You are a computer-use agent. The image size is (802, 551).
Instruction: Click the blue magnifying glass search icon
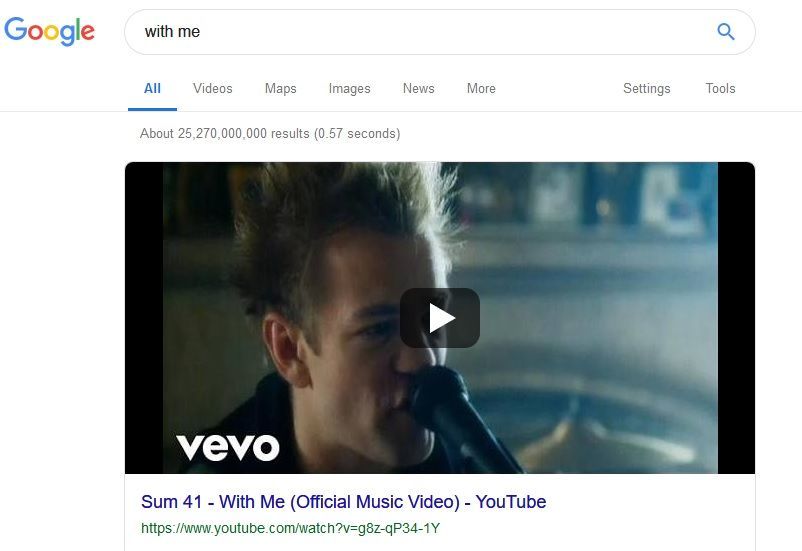(725, 32)
